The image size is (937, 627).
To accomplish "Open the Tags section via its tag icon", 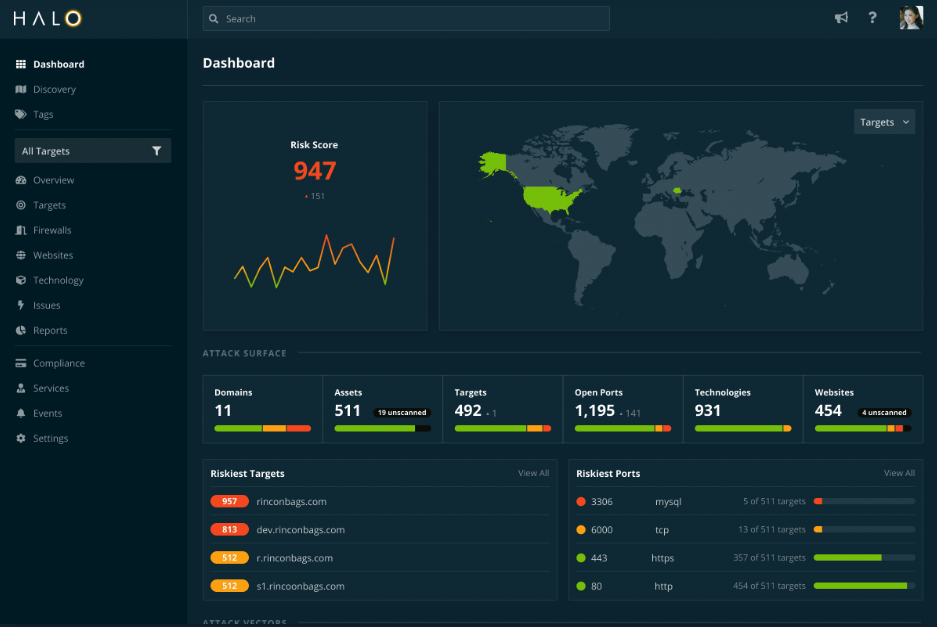I will click(x=22, y=114).
